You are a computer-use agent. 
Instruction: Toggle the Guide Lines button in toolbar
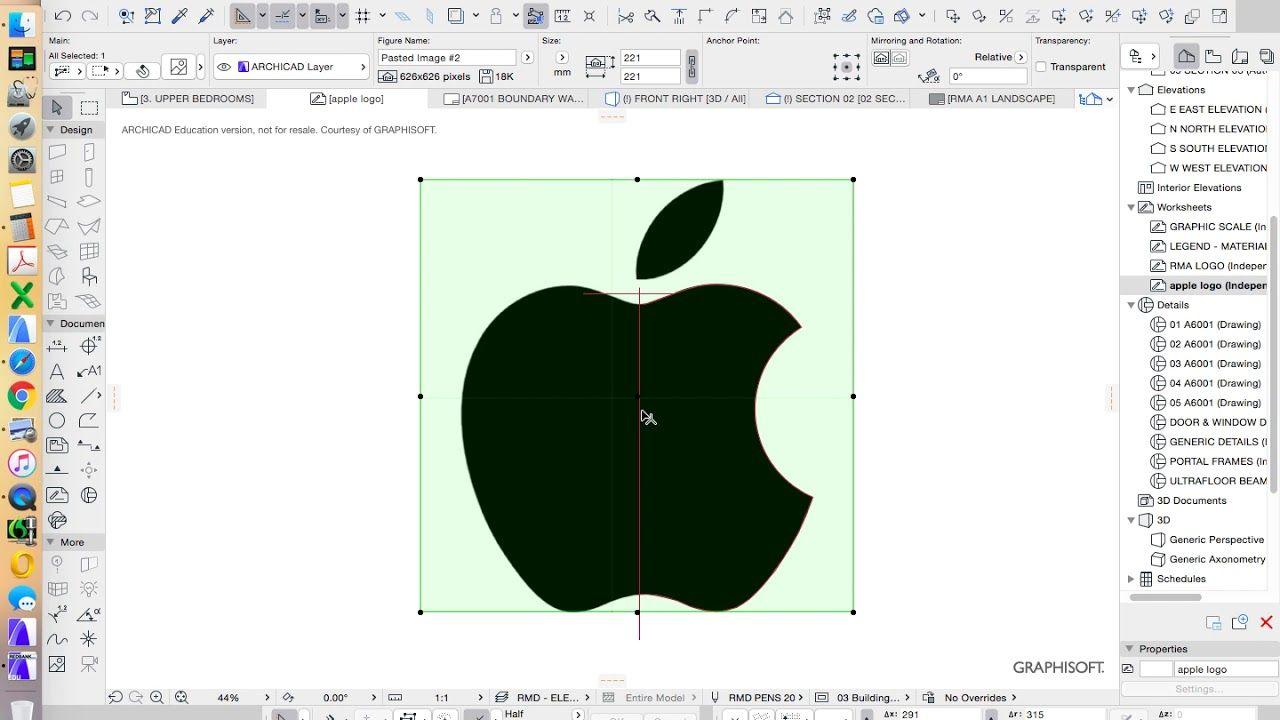pos(242,15)
